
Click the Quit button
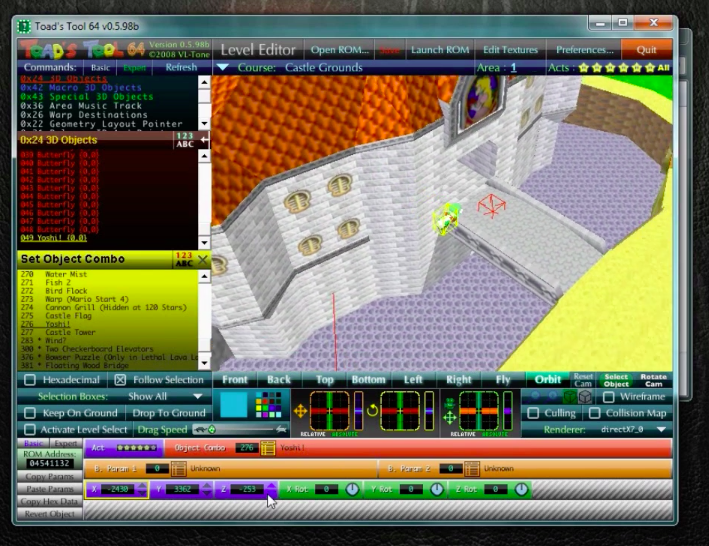point(647,50)
